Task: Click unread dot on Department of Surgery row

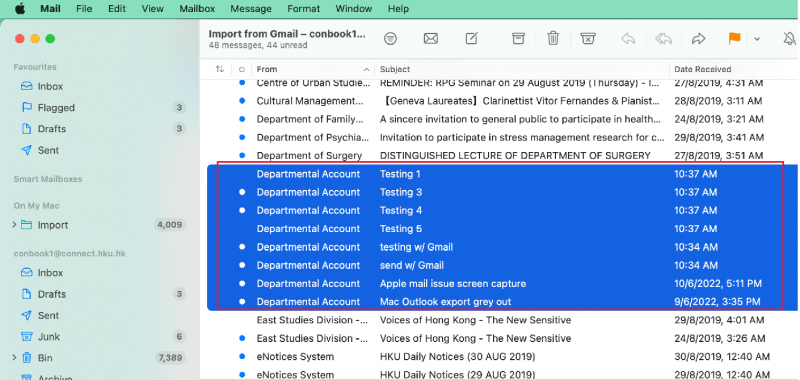Action: point(242,156)
